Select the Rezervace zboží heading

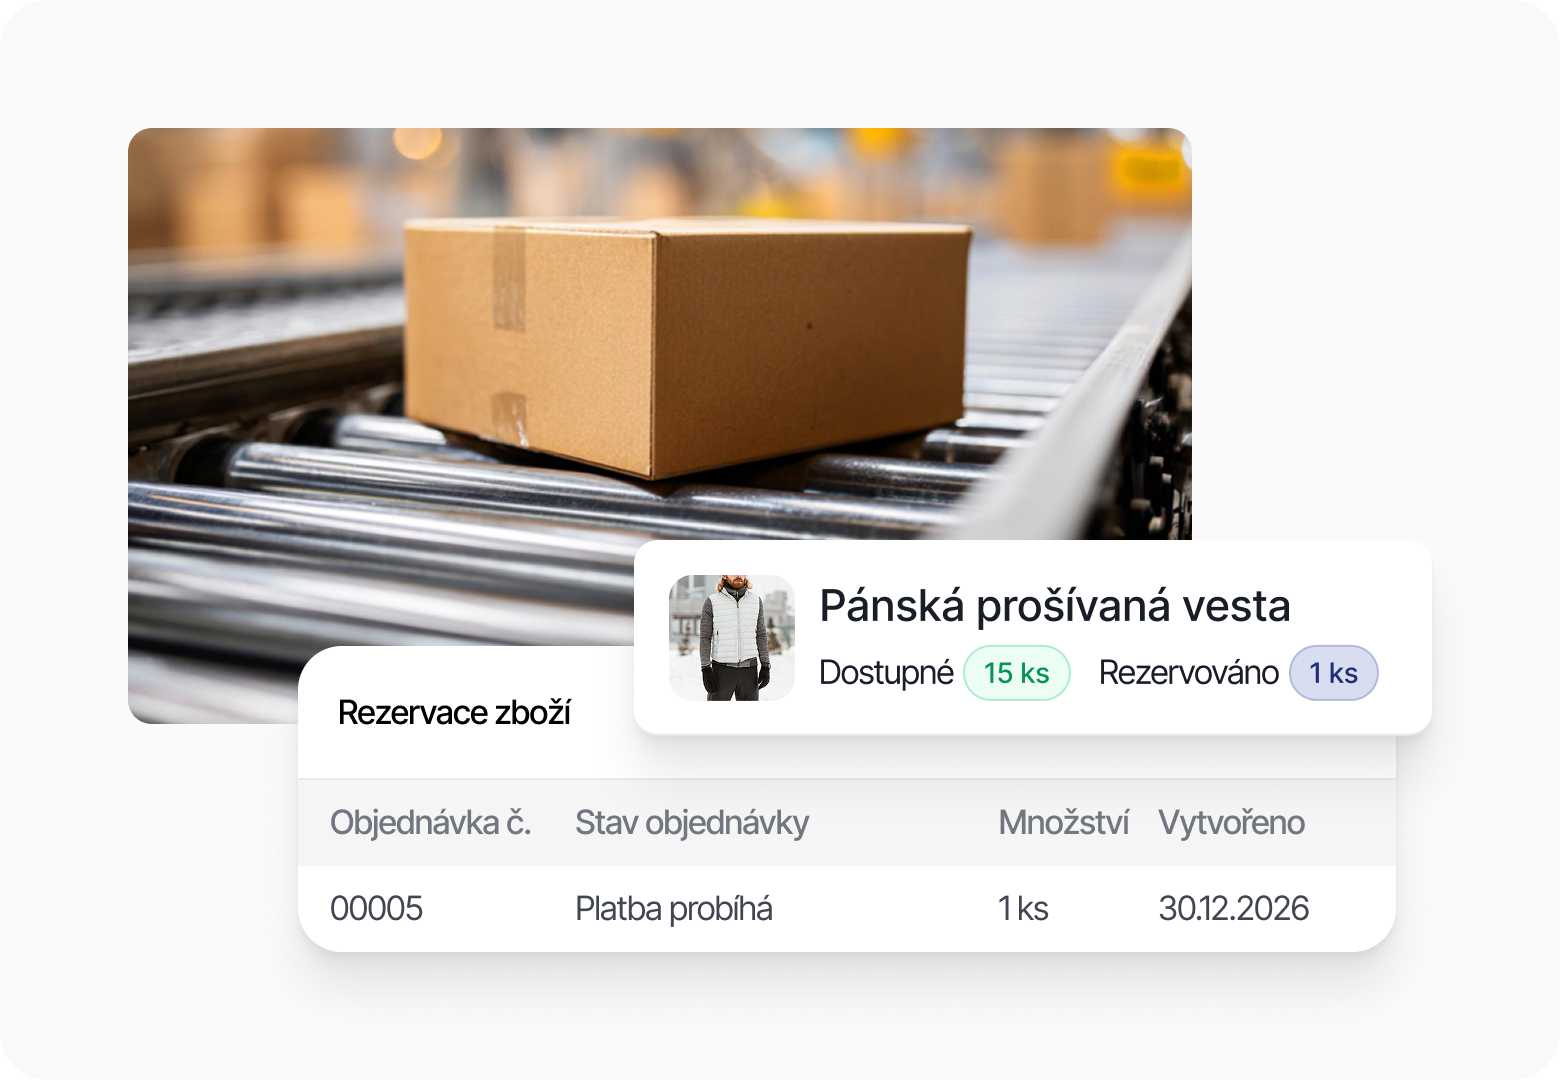[454, 713]
